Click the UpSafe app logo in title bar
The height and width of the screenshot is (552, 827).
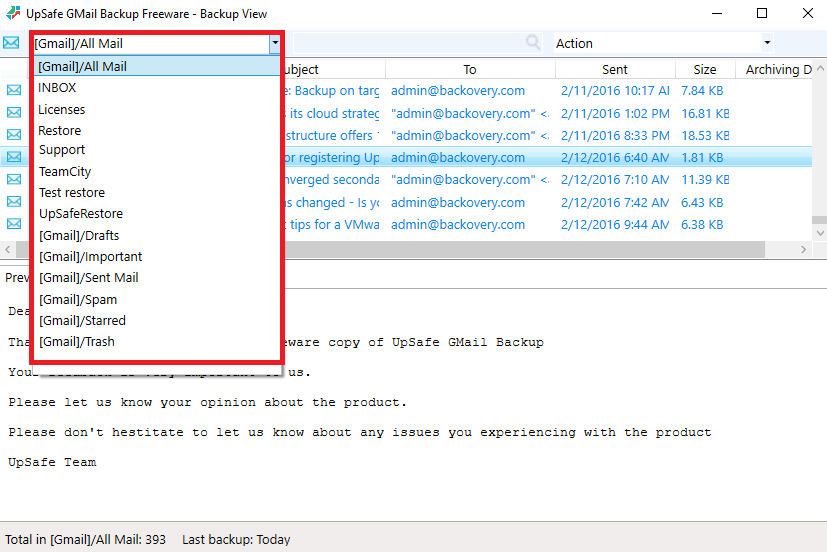(x=13, y=13)
